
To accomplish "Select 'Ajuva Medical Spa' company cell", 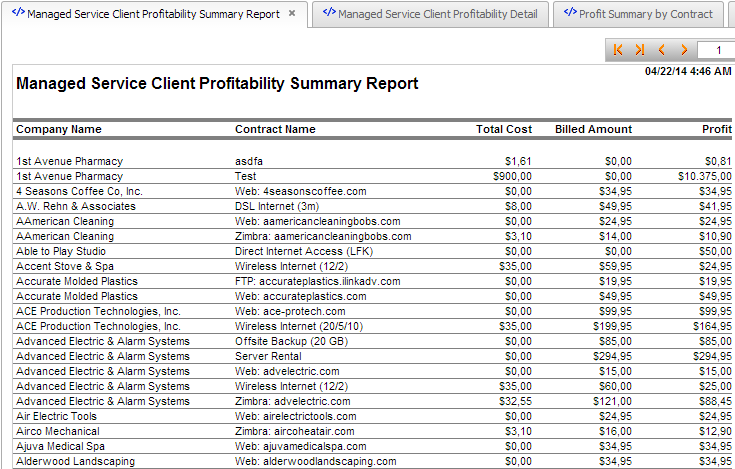I will click(60, 446).
